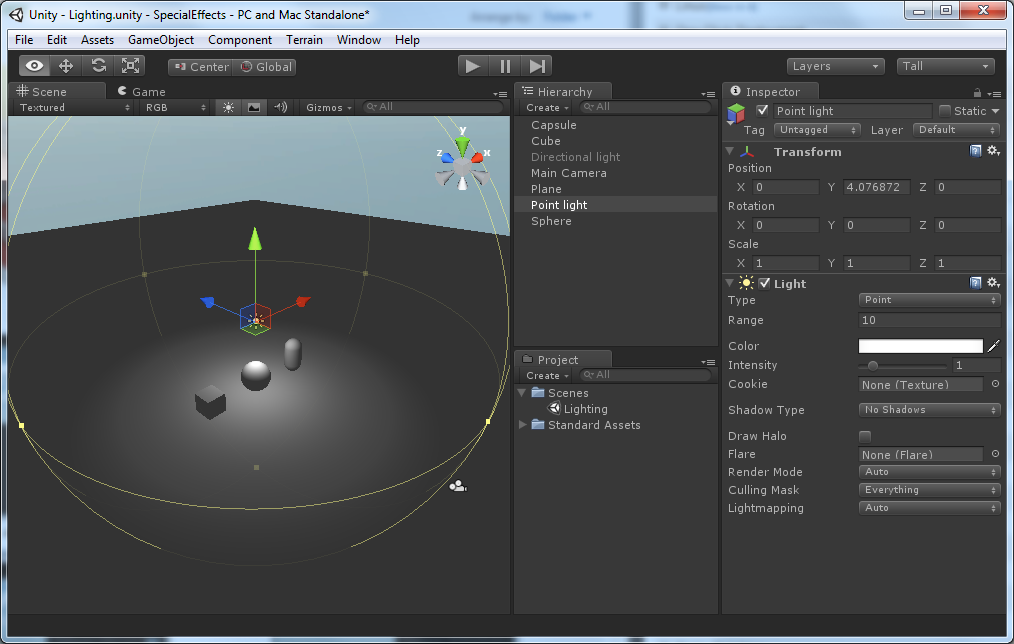Select the Rotate tool

pos(98,66)
